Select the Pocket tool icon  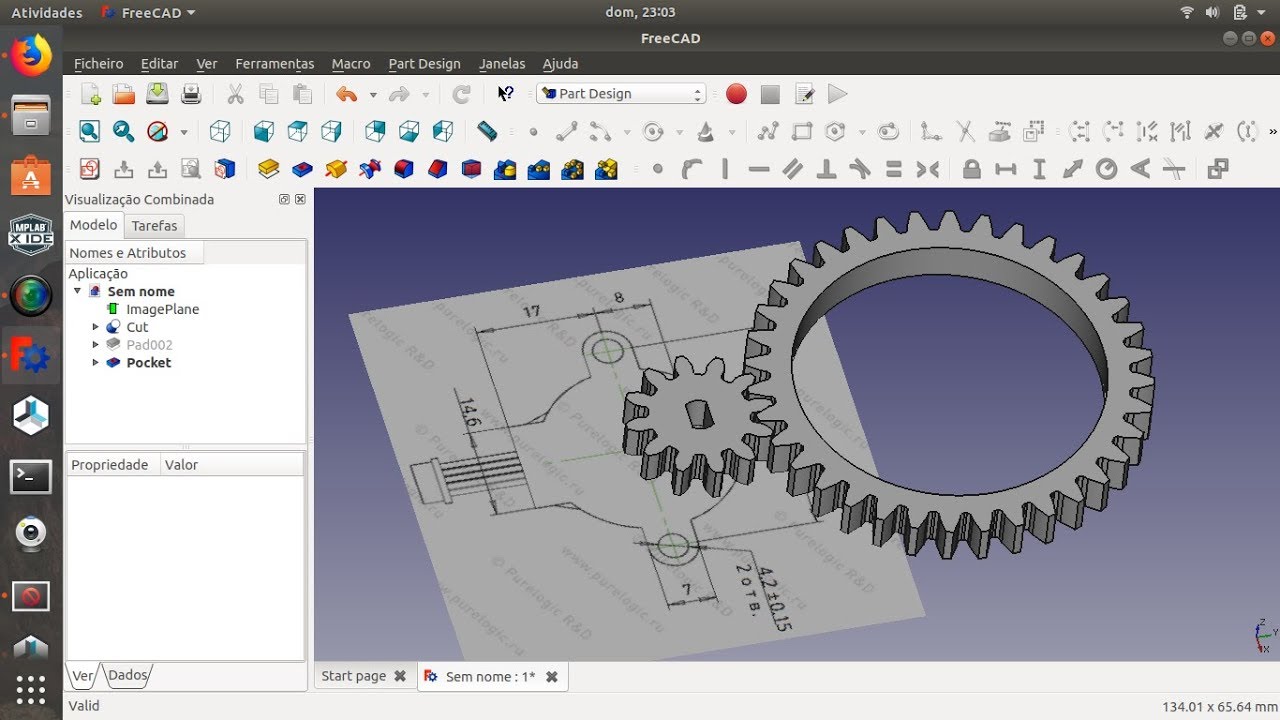(302, 169)
